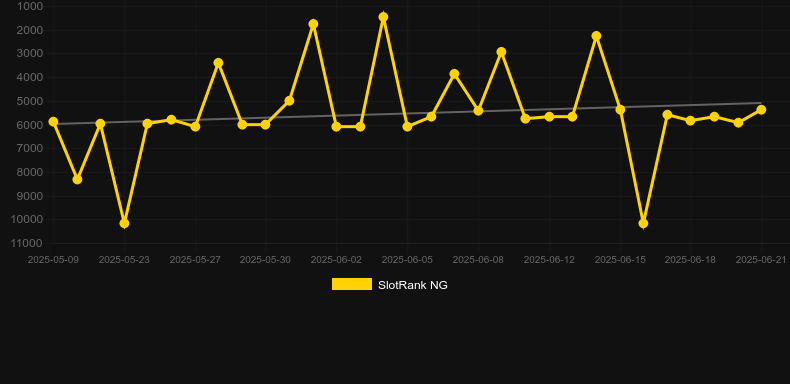Click the 1000 y-axis label
Image resolution: width=790 pixels, height=384 pixels.
point(30,7)
